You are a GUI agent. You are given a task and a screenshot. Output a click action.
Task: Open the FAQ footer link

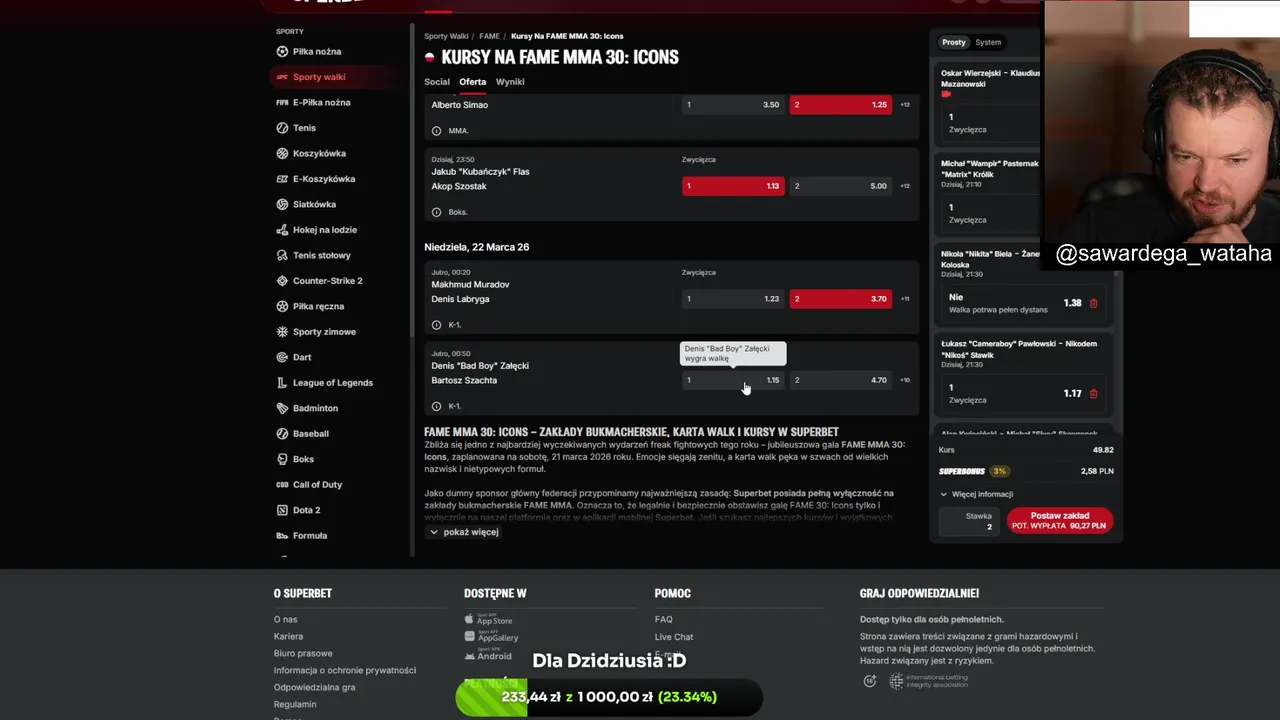click(x=664, y=620)
